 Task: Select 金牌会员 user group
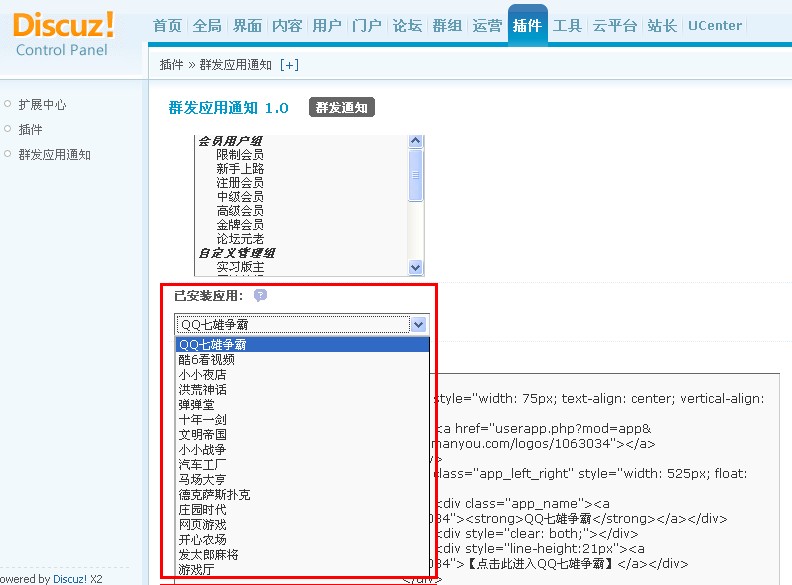240,225
